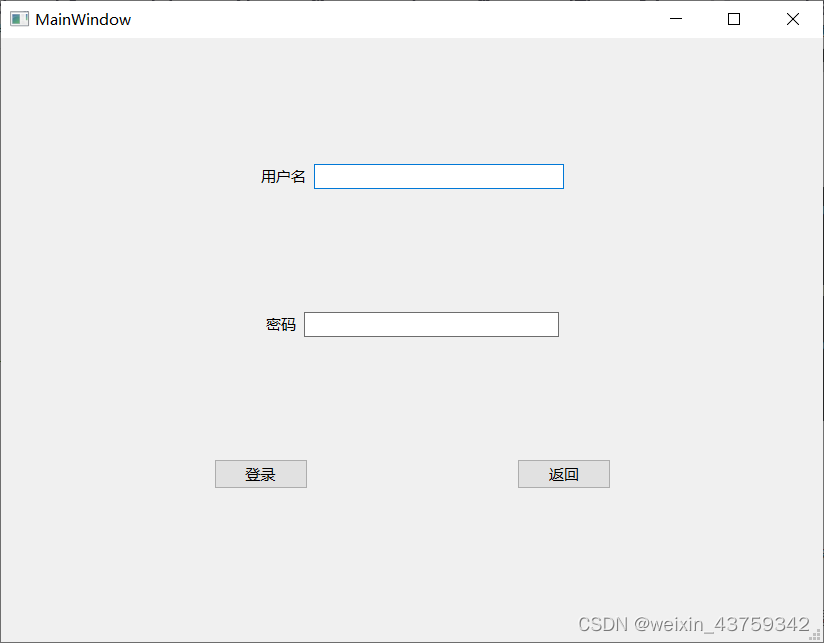
Task: Close the MainWindow window
Action: (x=793, y=19)
